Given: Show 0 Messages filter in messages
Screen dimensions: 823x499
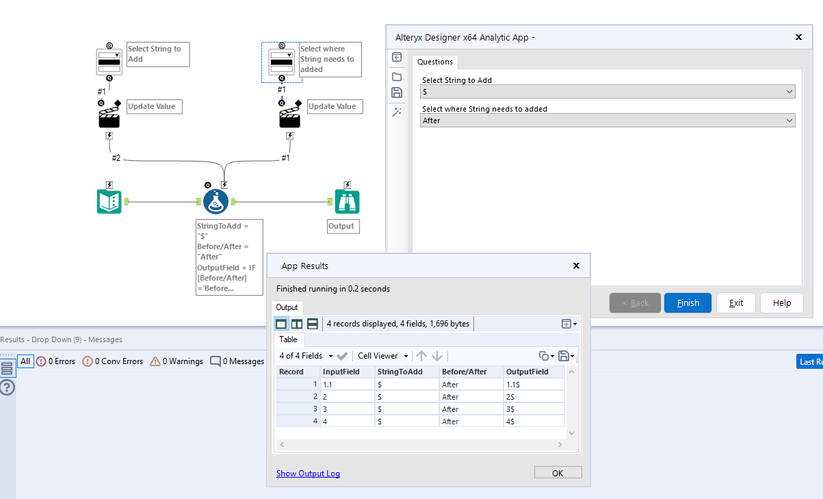Looking at the screenshot, I should tap(237, 362).
